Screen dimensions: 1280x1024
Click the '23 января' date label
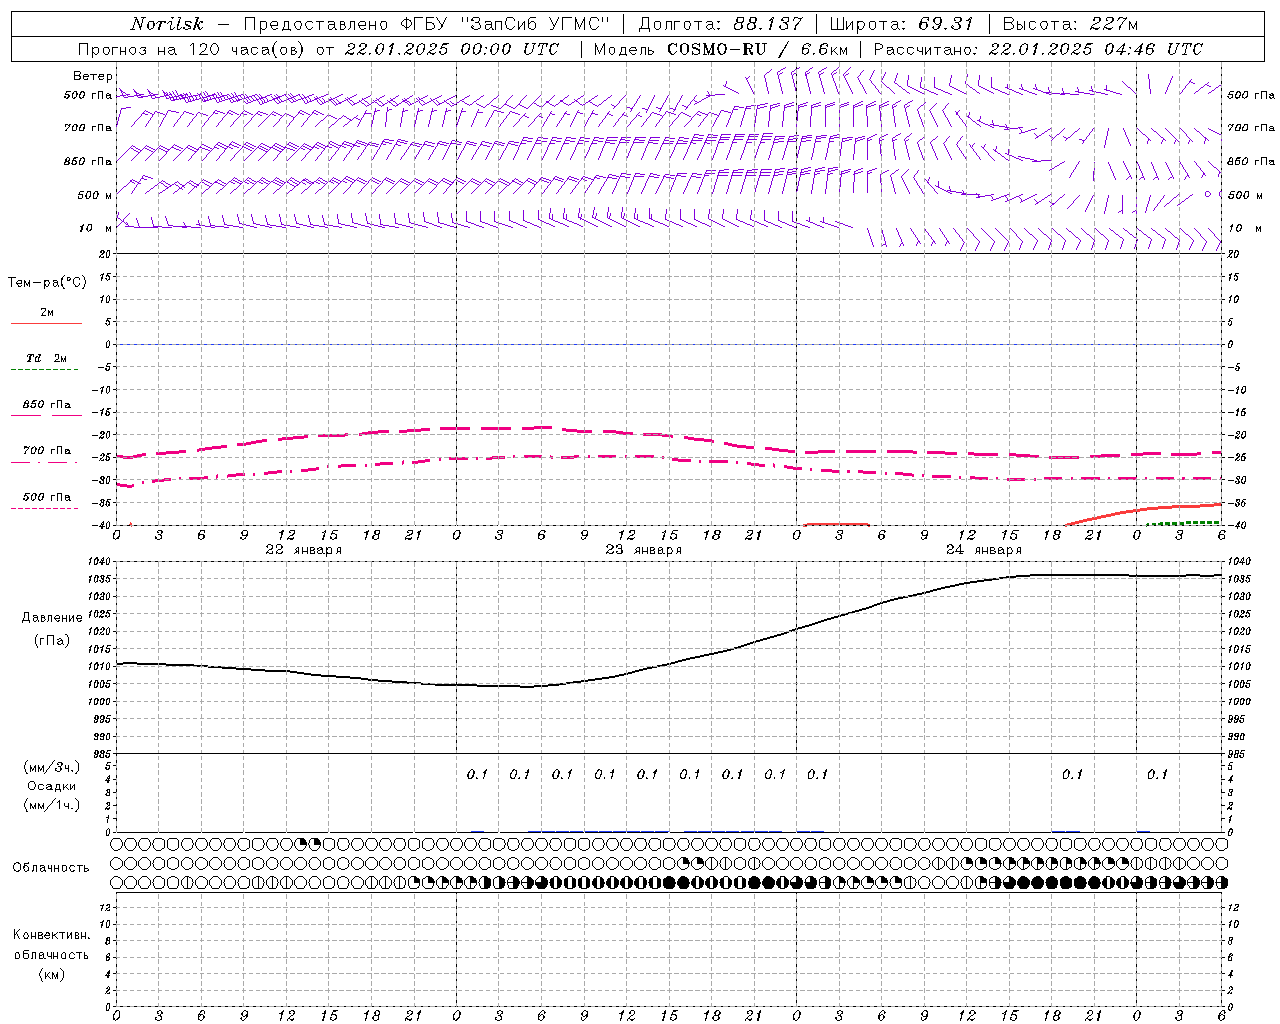coord(643,549)
